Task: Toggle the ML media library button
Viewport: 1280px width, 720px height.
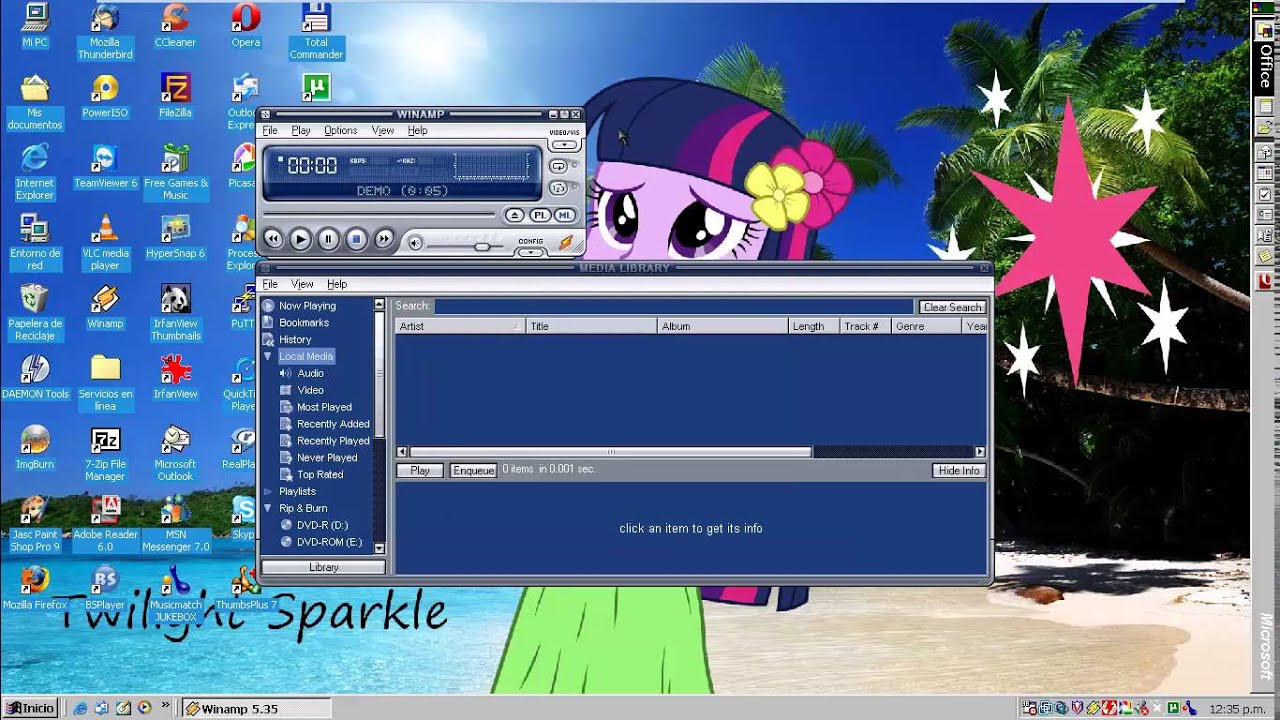Action: point(565,215)
